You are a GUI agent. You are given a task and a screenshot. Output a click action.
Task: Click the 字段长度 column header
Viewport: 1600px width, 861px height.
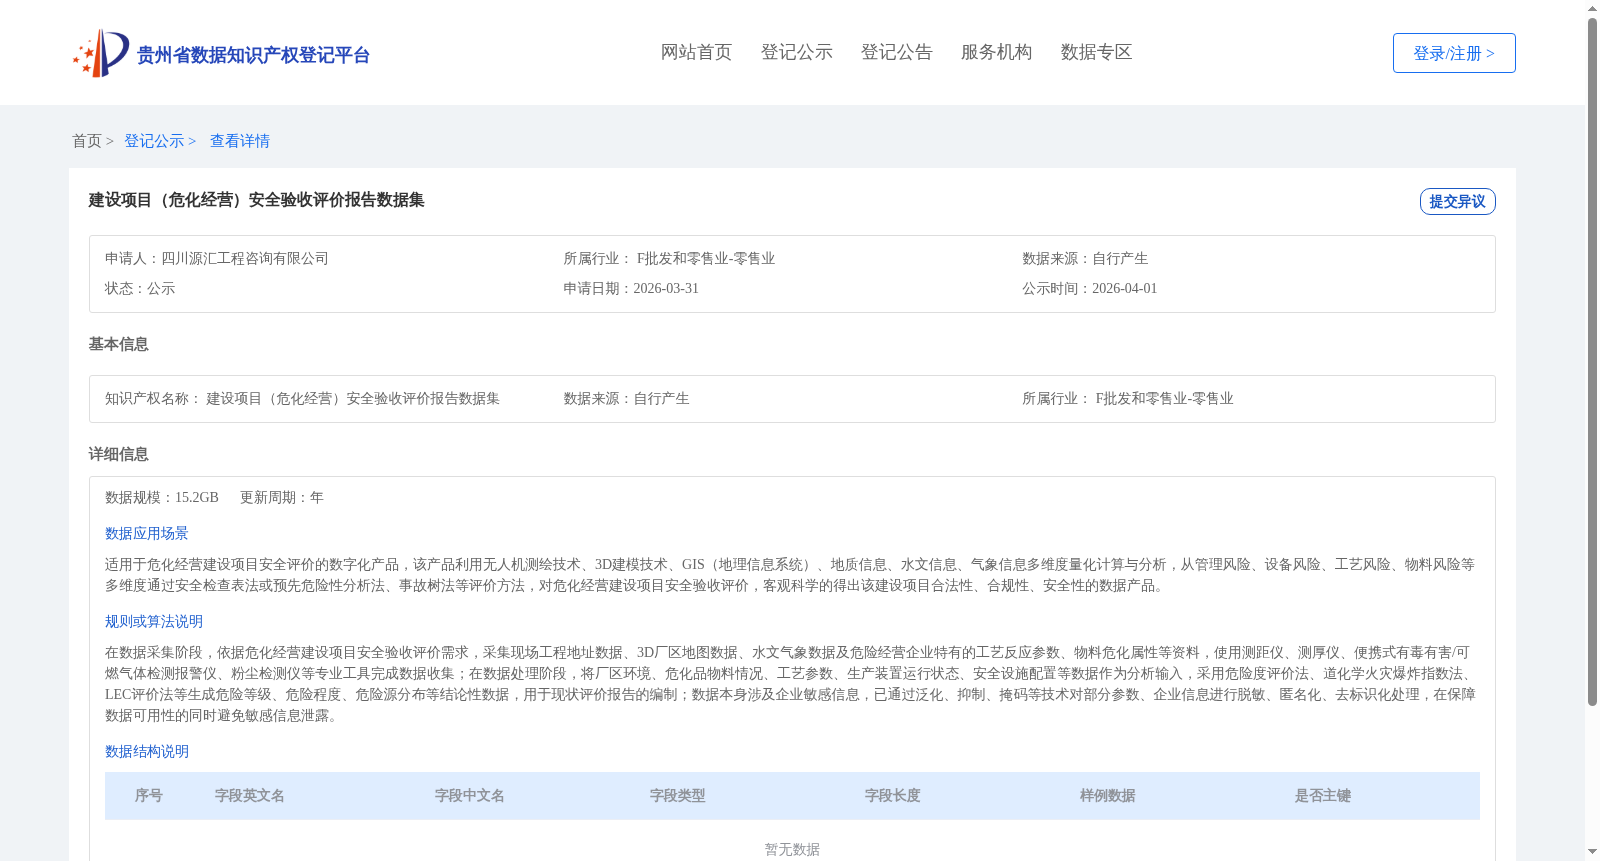893,795
